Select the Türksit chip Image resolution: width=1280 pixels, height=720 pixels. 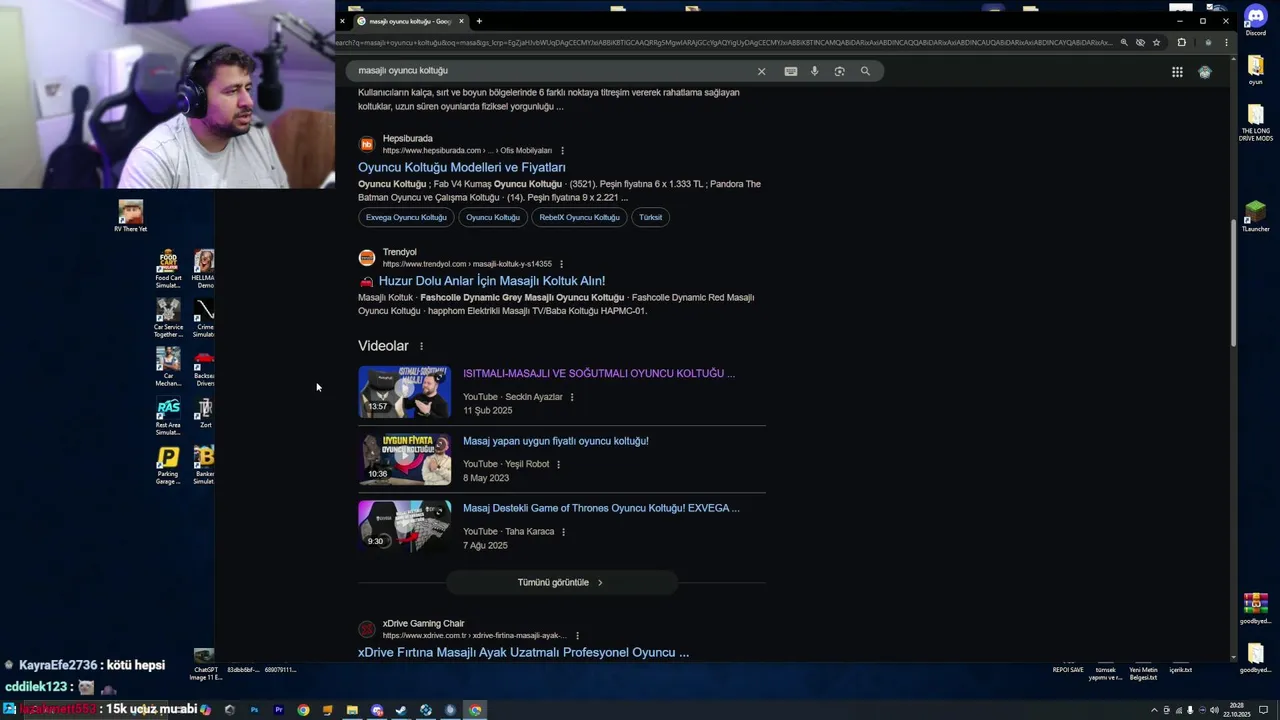click(651, 217)
